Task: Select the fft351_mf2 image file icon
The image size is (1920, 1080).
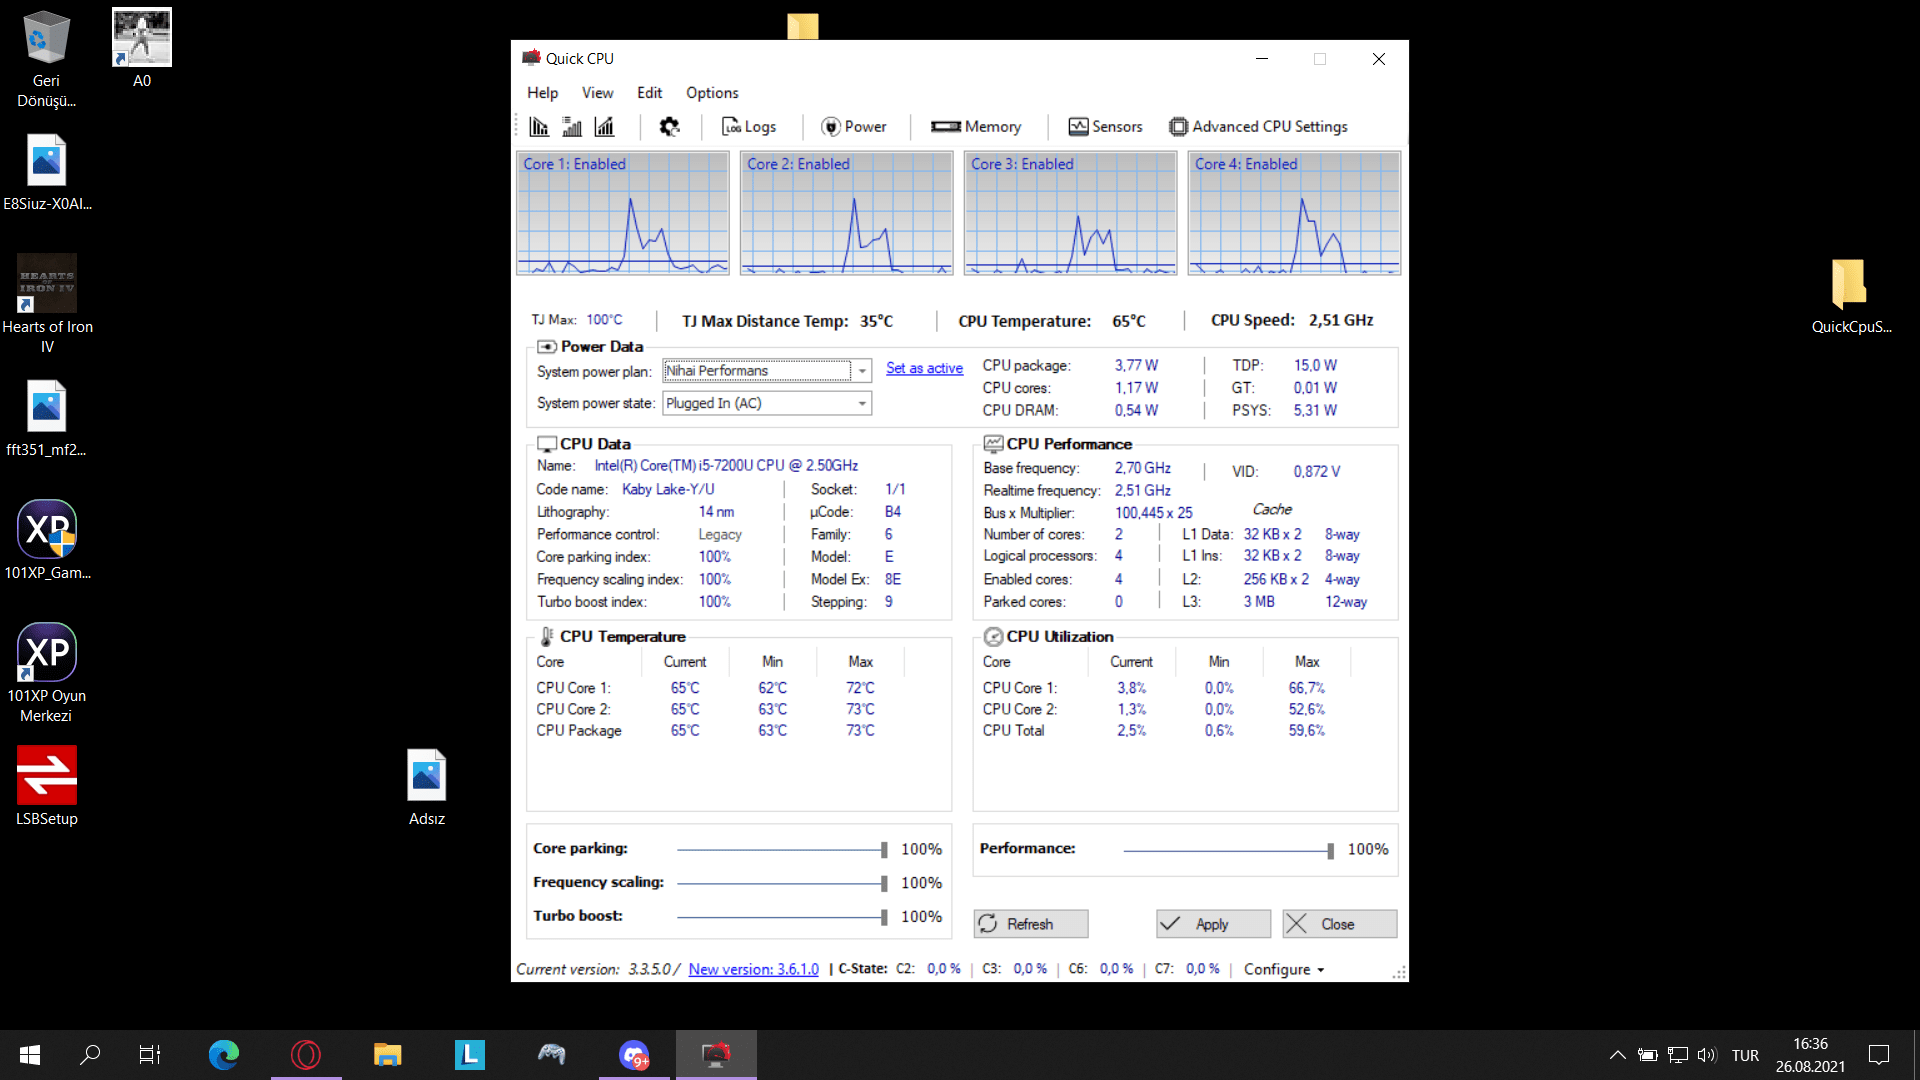Action: pyautogui.click(x=46, y=418)
